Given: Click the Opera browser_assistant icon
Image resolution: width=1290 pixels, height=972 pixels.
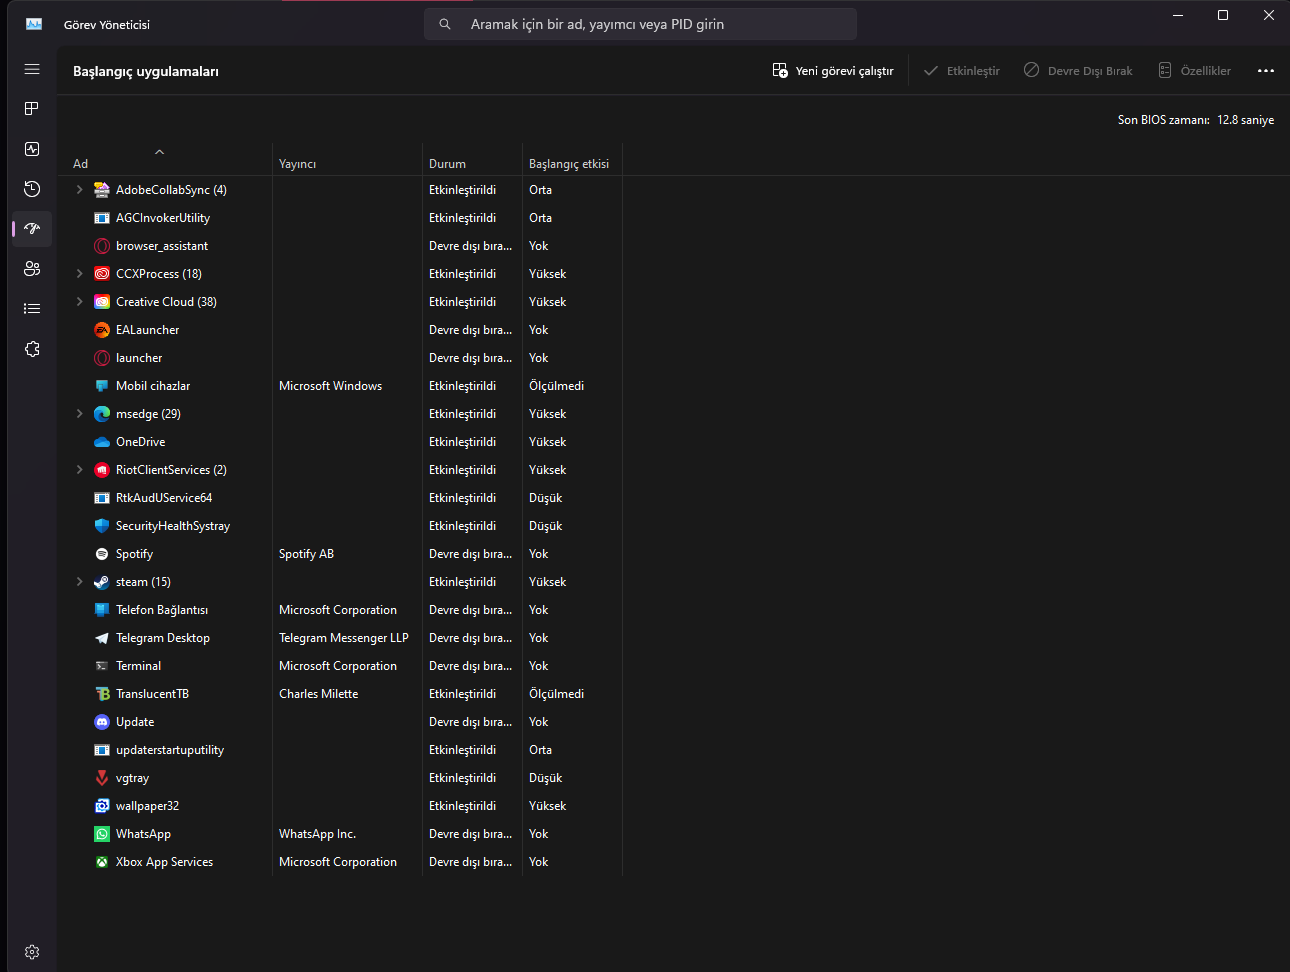Looking at the screenshot, I should (x=102, y=246).
